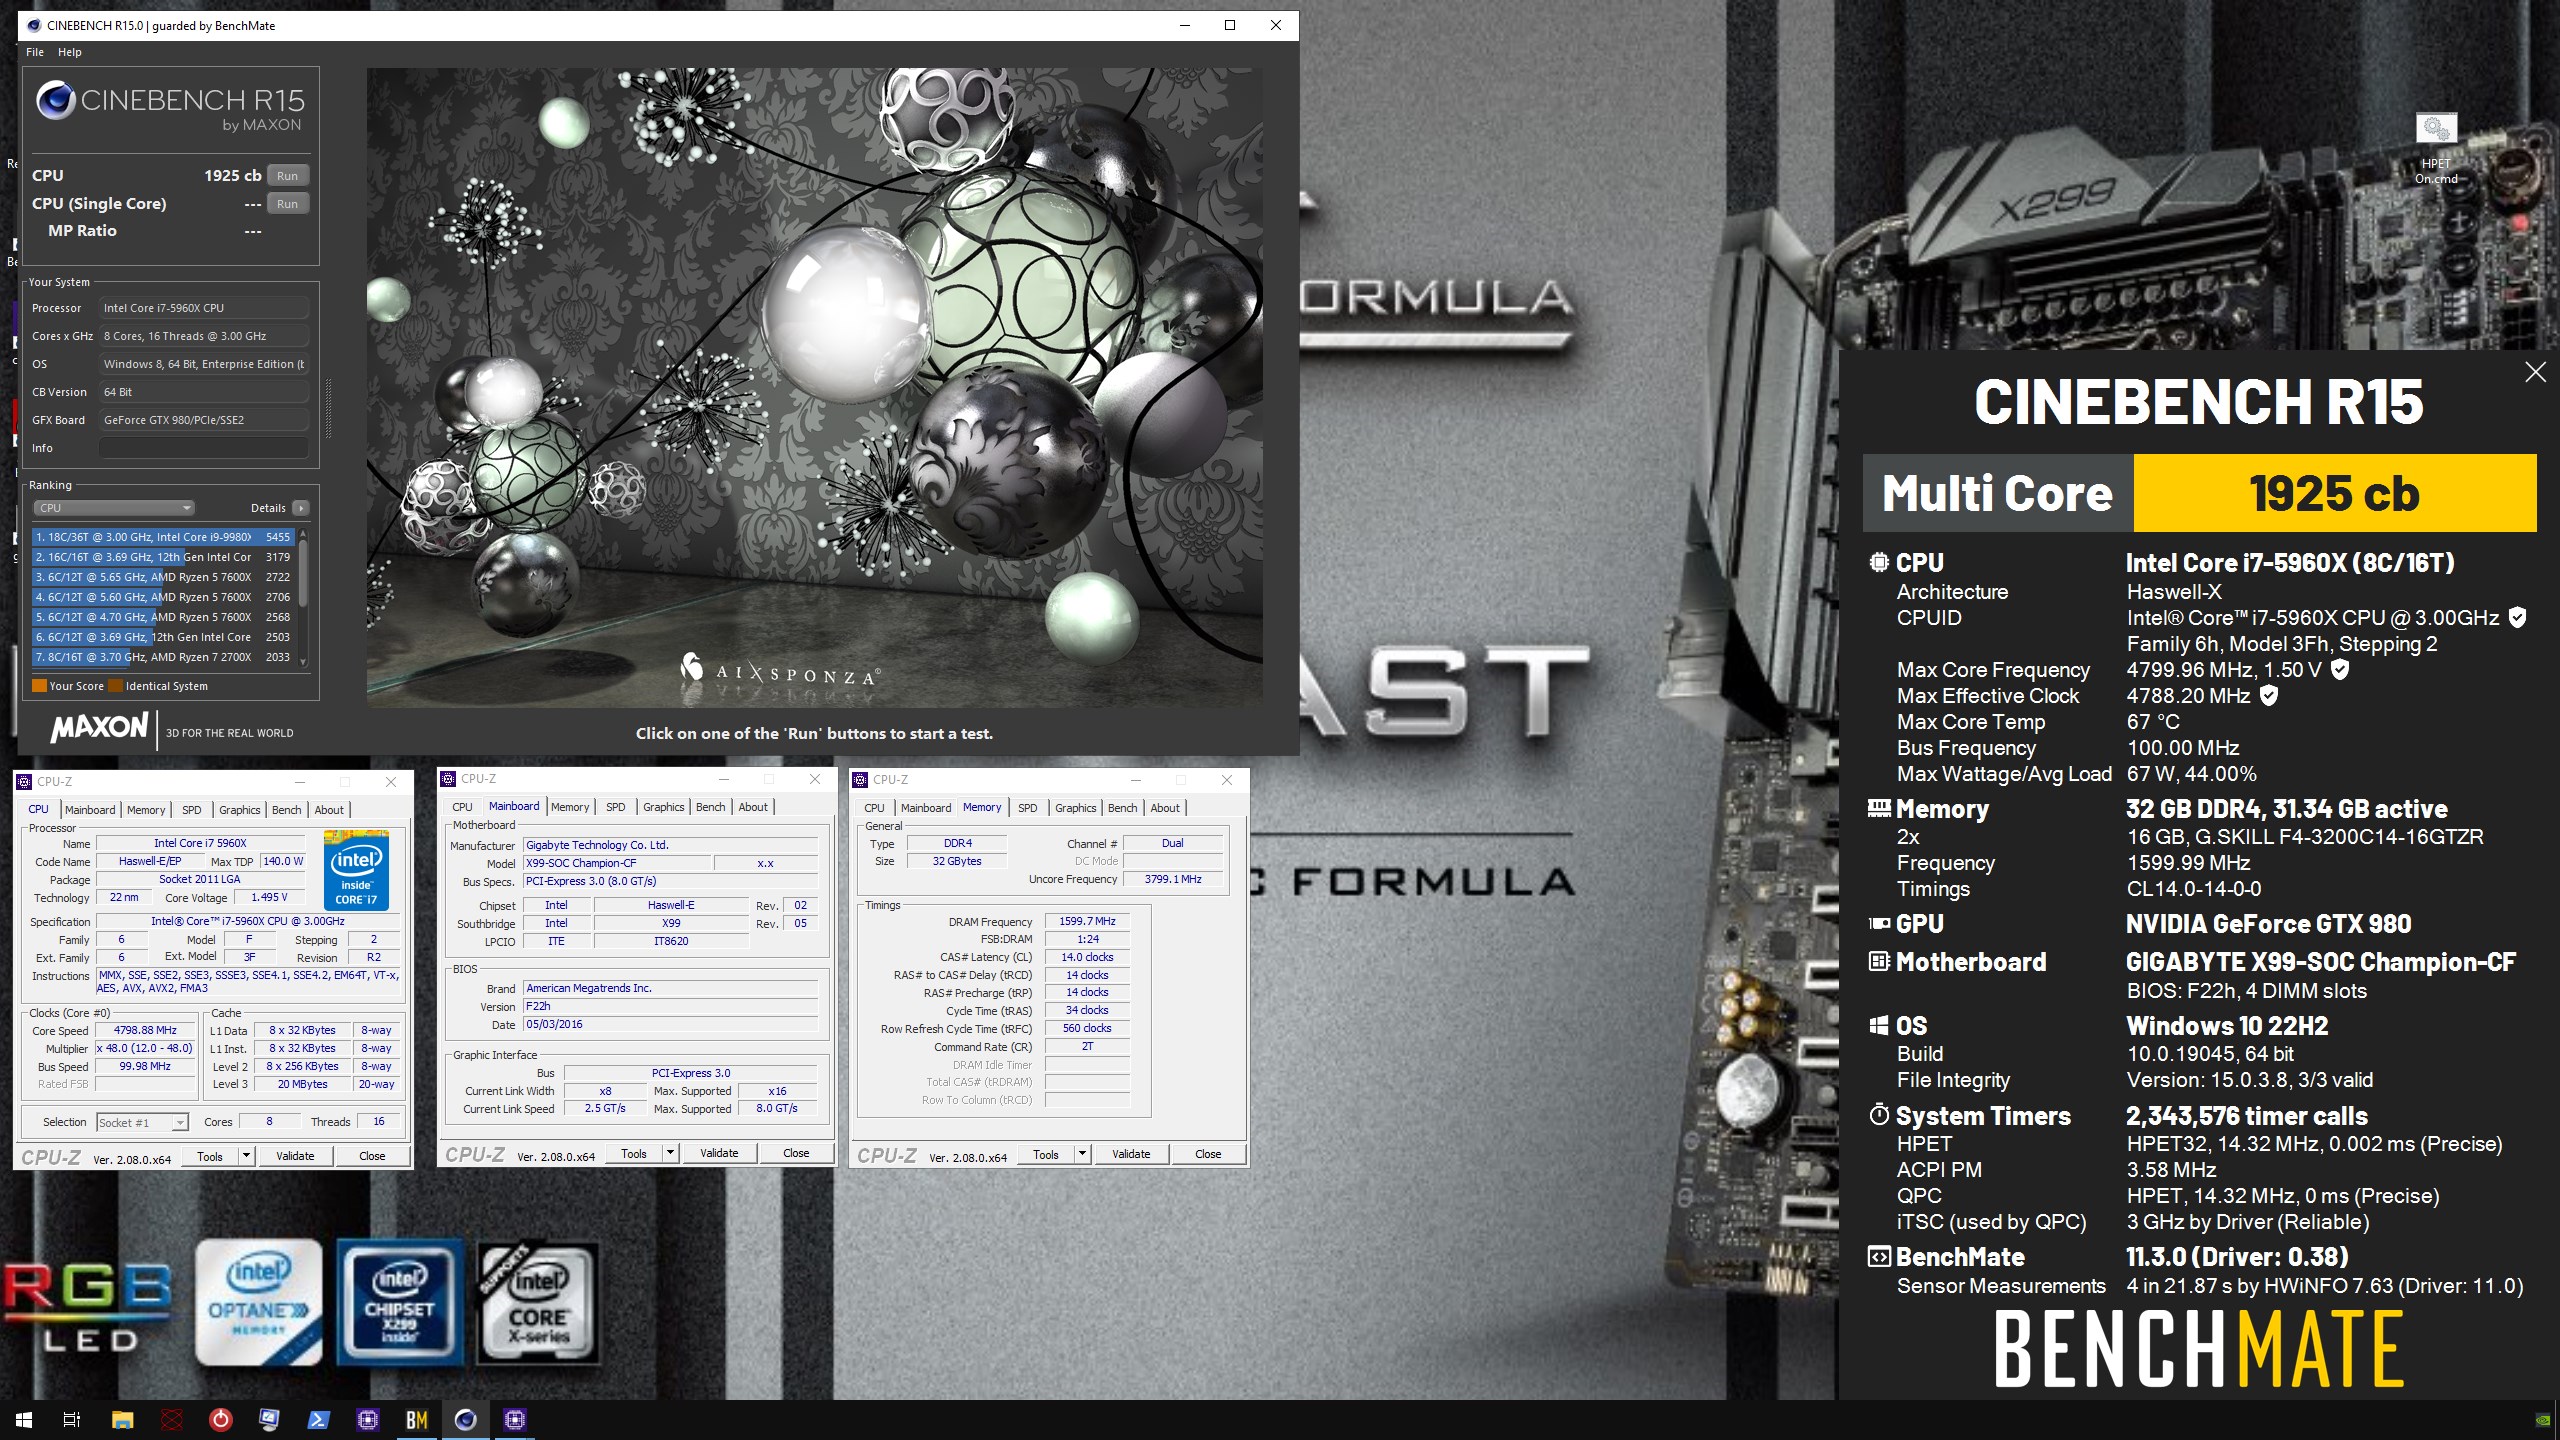Open SPD tab in CPU-Z window showing Mainboard
This screenshot has height=1440, width=2560.
click(616, 807)
